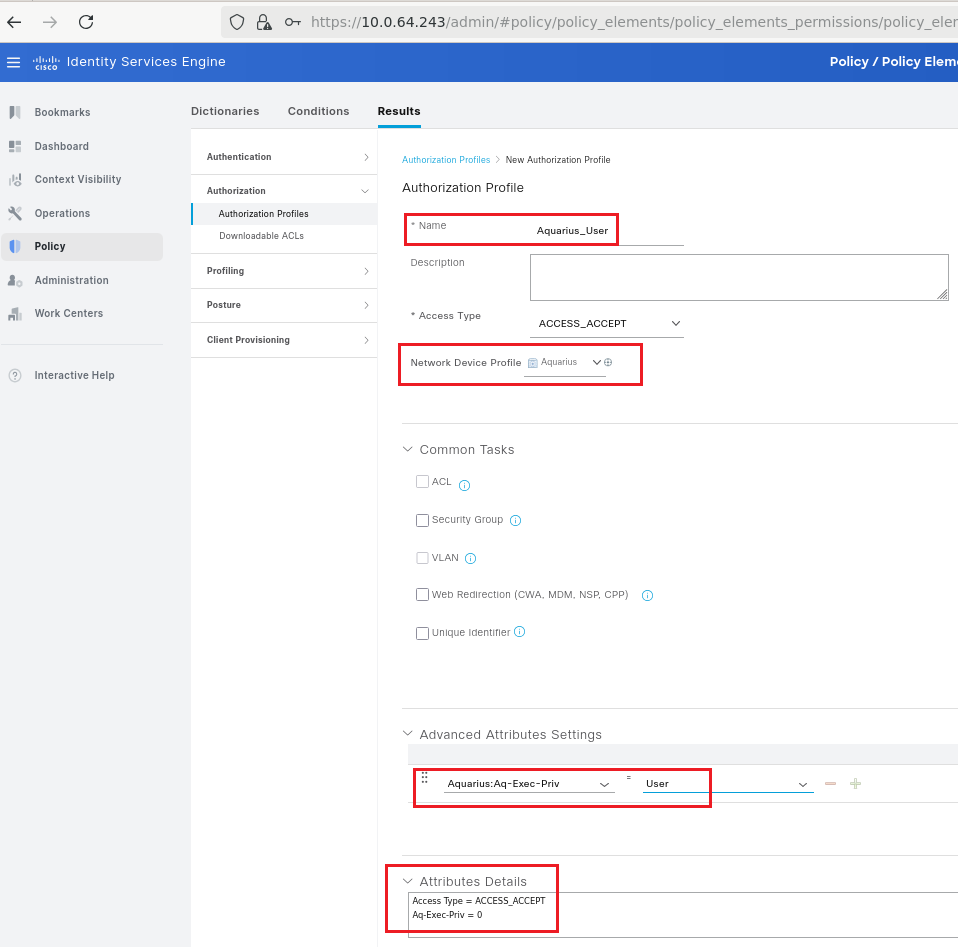958x947 pixels.
Task: Collapse the Common Tasks section
Action: click(x=408, y=450)
